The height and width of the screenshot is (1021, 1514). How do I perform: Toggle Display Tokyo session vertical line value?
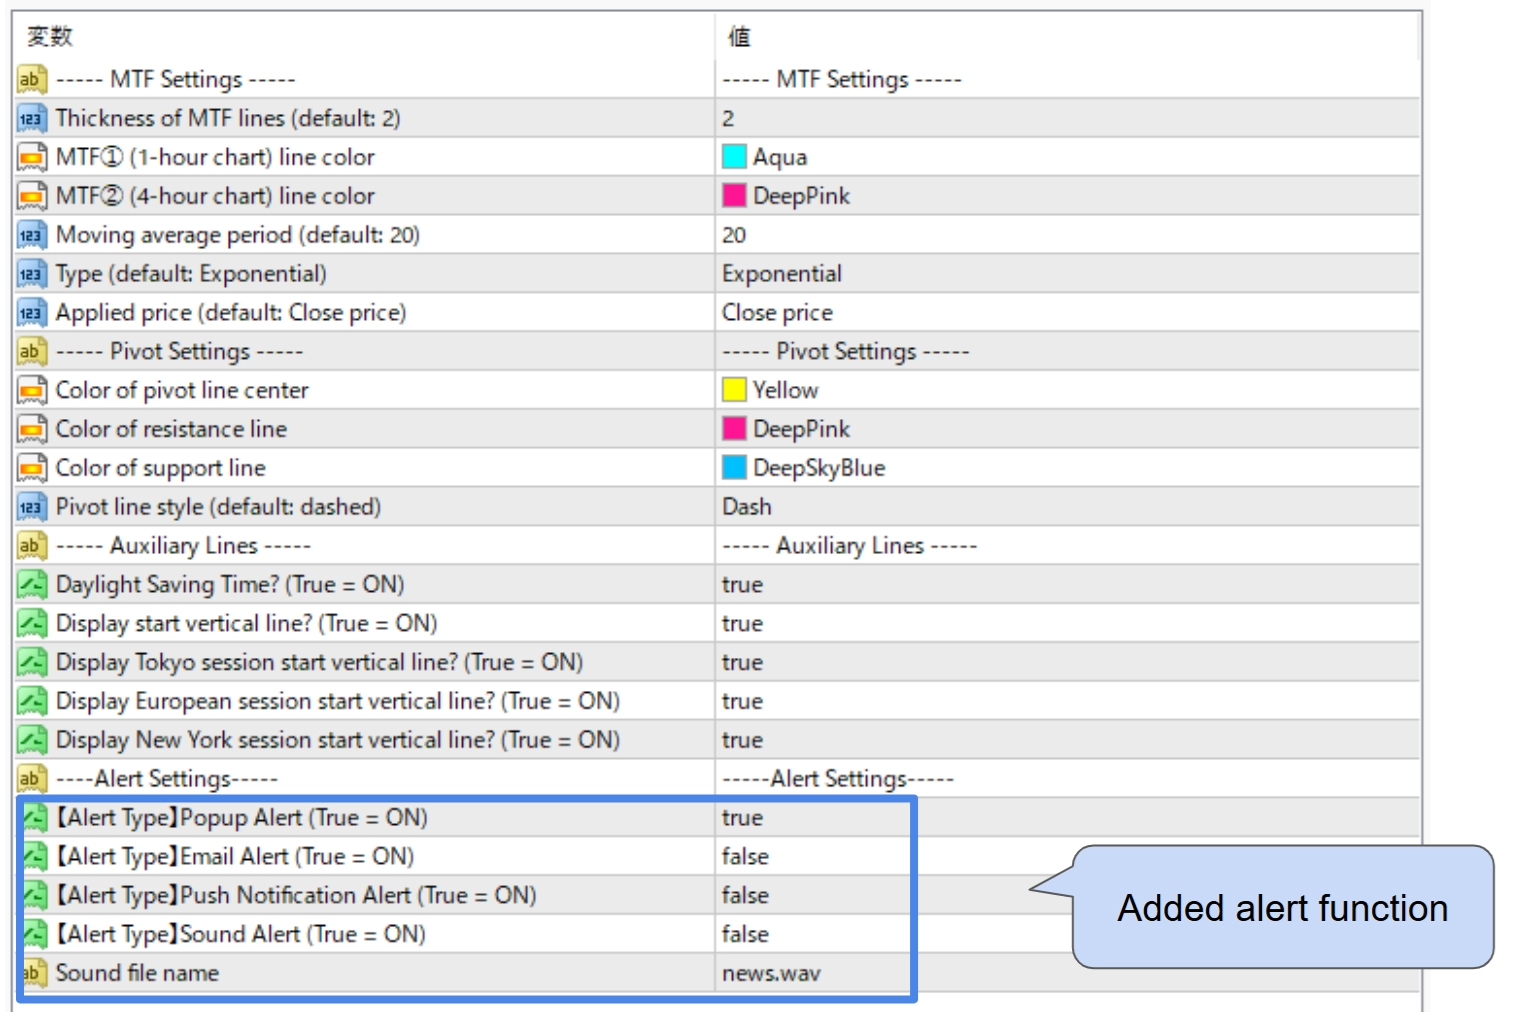(742, 662)
